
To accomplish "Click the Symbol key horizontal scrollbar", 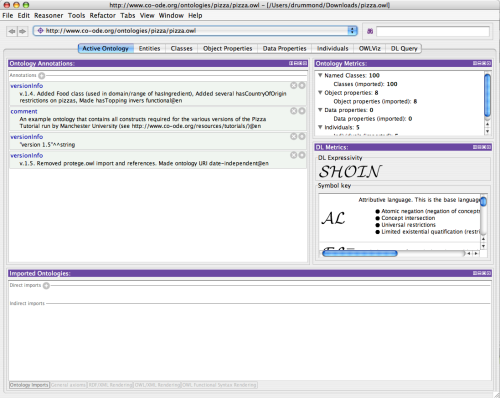I will click(393, 254).
